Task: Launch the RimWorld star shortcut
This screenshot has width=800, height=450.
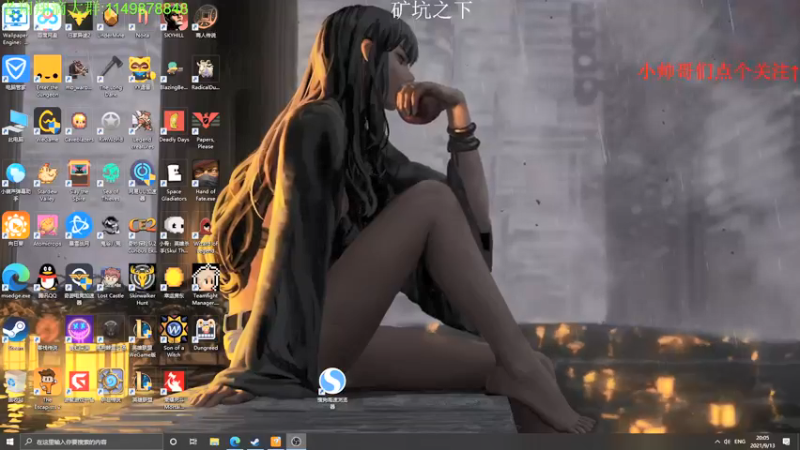Action: pyautogui.click(x=111, y=125)
